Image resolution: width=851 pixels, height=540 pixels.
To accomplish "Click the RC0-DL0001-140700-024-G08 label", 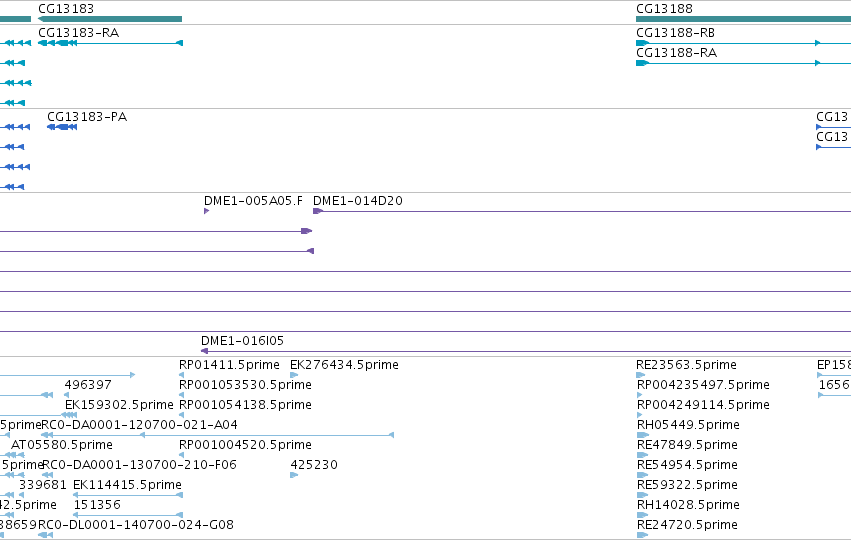I will [136, 525].
